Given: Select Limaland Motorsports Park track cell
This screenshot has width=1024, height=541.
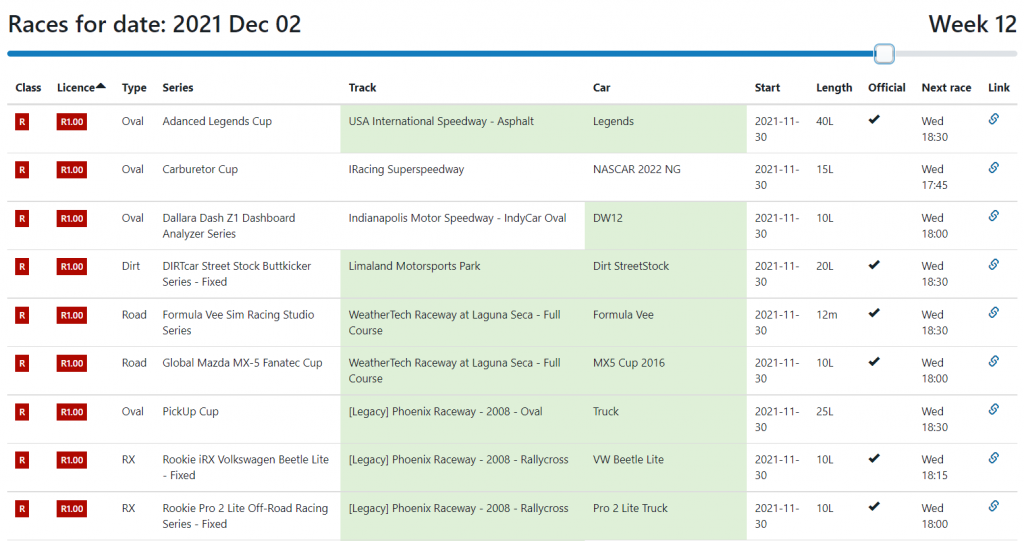Looking at the screenshot, I should (462, 274).
